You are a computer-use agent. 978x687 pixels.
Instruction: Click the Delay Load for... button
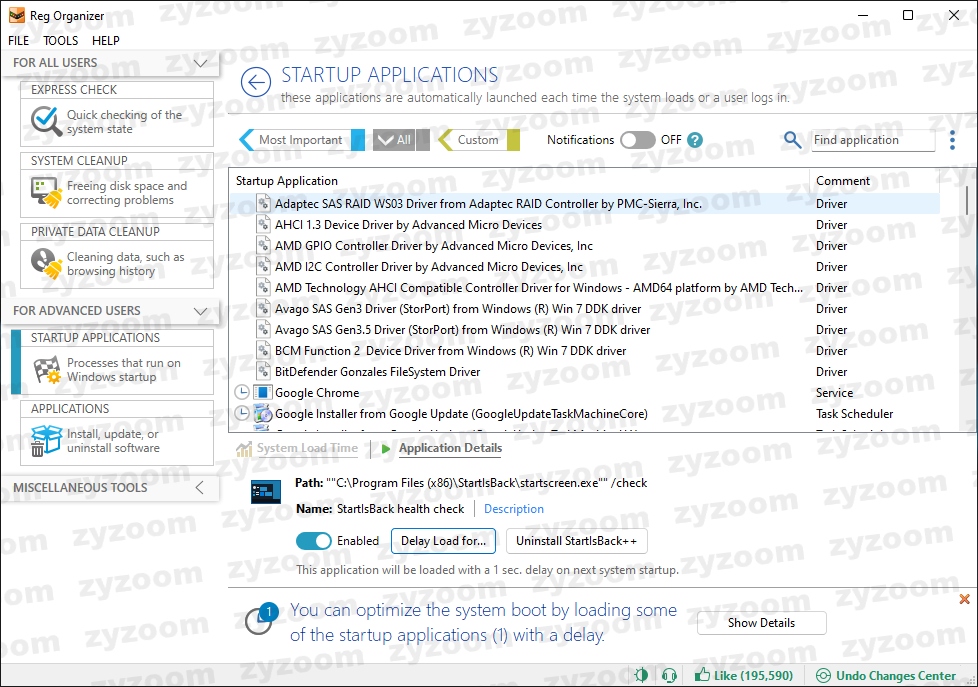pyautogui.click(x=443, y=541)
